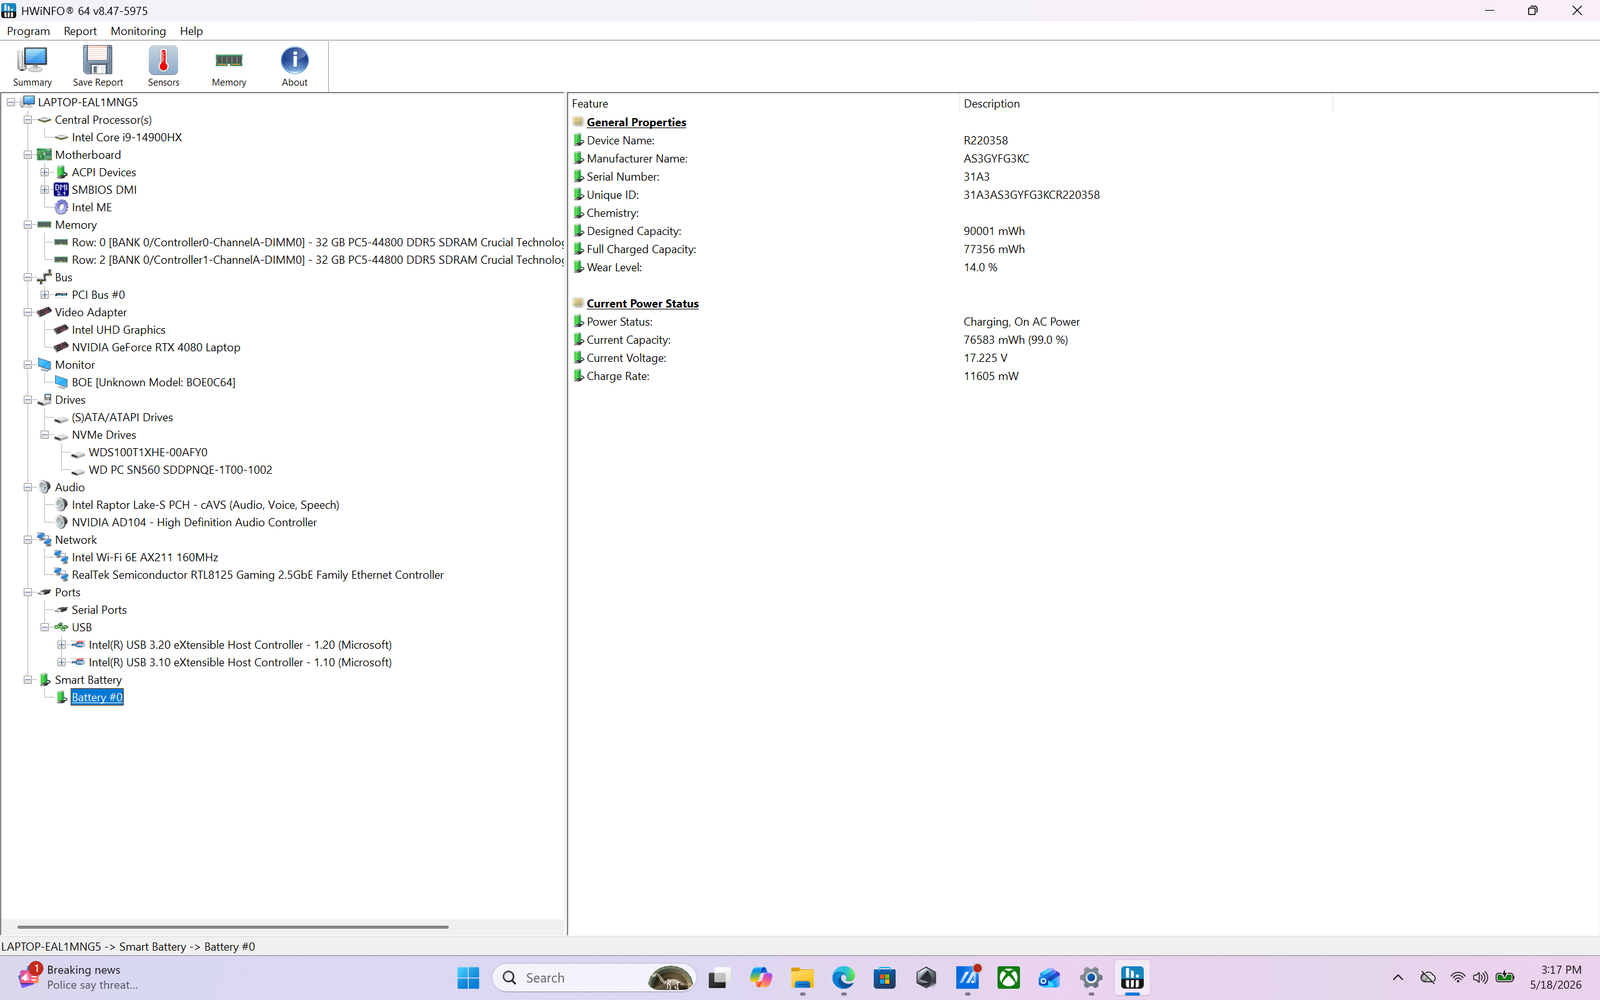1600x1000 pixels.
Task: Open the Program menu
Action: click(28, 31)
